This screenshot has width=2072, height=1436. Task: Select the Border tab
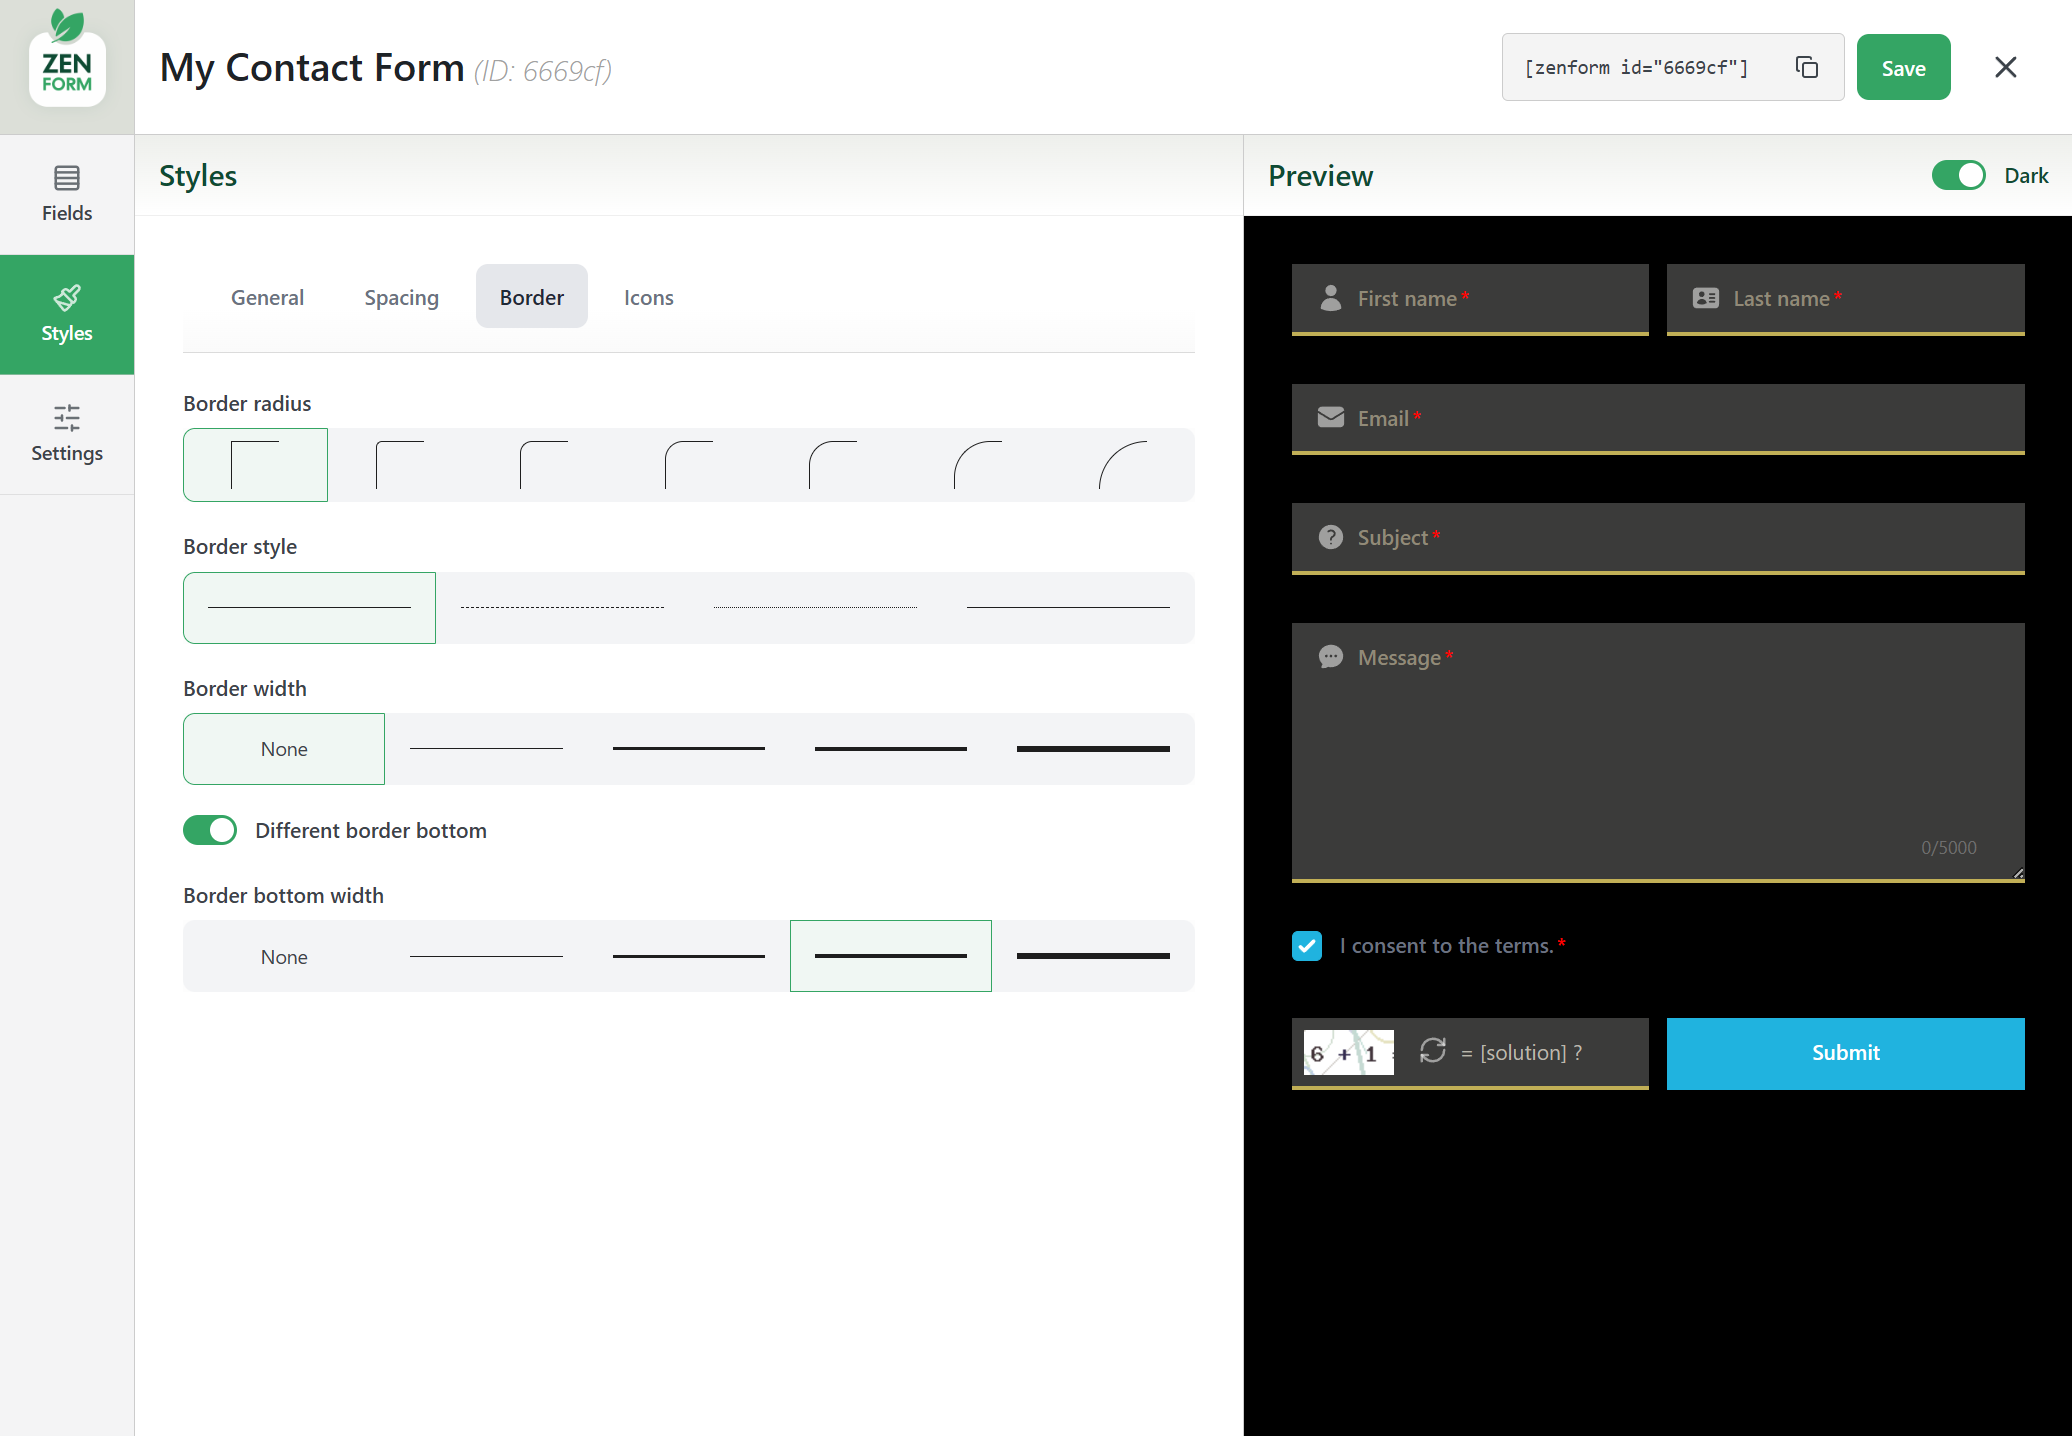coord(532,297)
